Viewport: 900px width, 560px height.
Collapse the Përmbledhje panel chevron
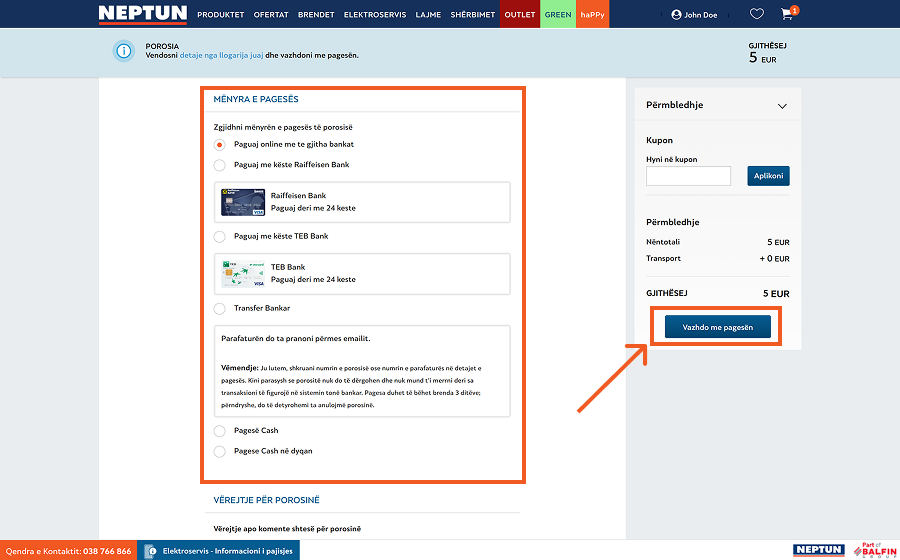point(782,106)
